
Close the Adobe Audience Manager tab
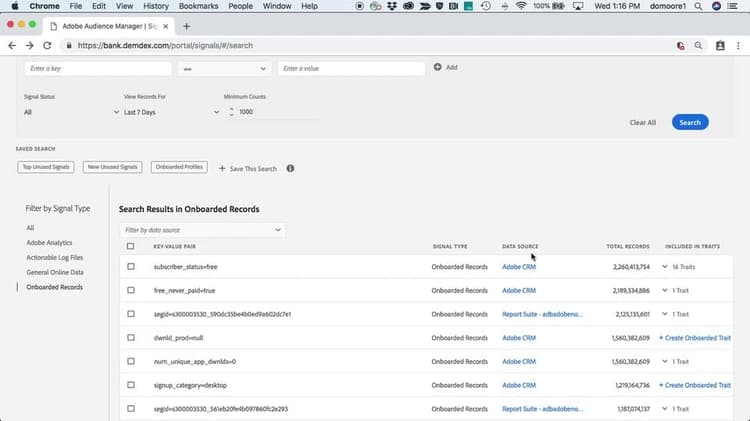point(165,26)
